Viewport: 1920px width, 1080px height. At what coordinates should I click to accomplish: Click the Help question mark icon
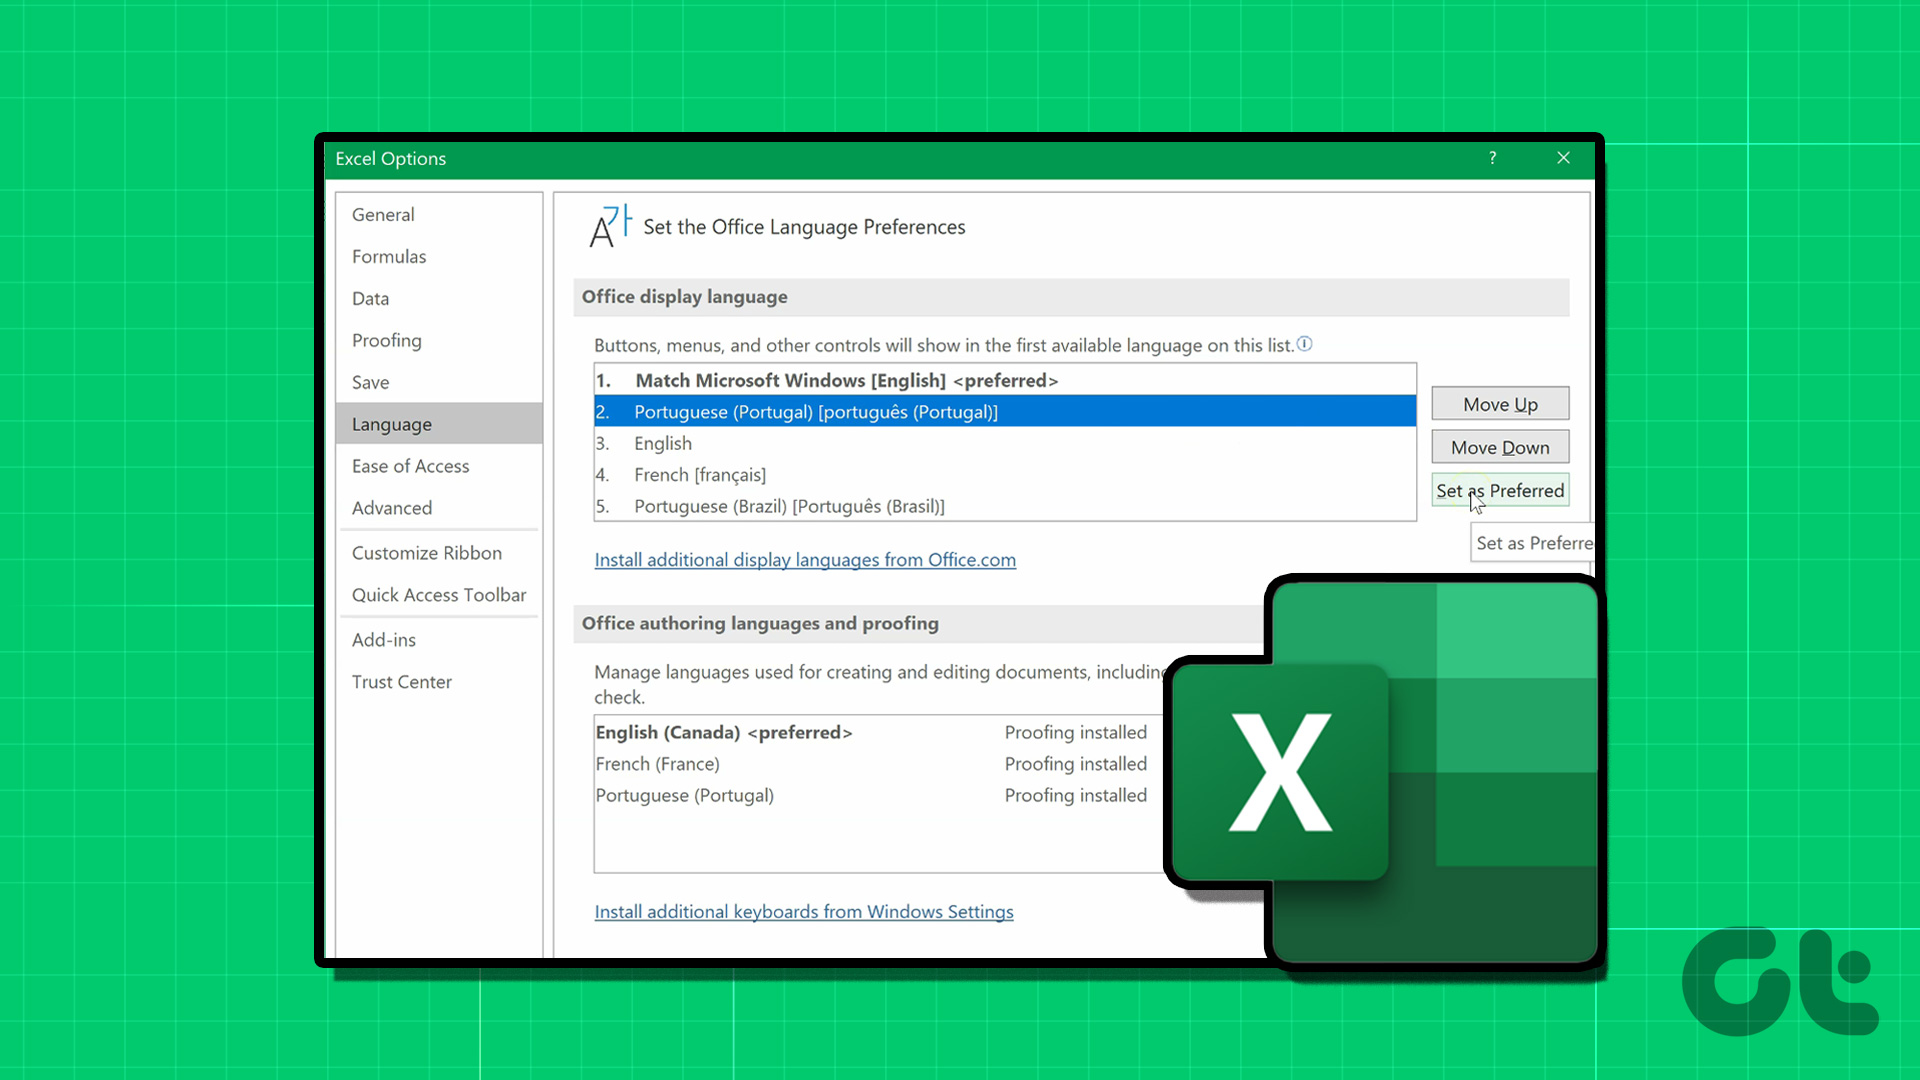(x=1492, y=157)
